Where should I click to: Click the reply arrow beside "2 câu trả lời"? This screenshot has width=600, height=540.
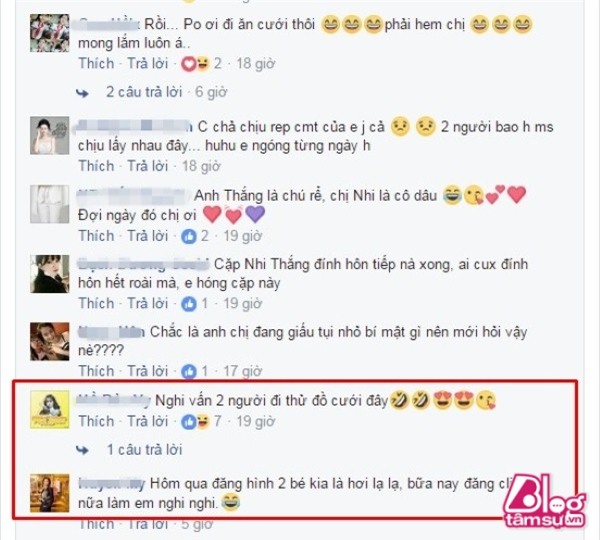tap(82, 93)
